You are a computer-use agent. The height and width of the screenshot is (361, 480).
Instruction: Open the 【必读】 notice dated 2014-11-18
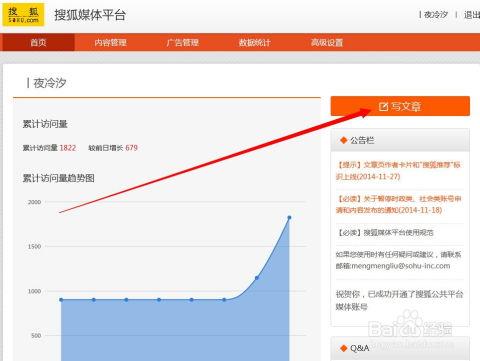(399, 204)
